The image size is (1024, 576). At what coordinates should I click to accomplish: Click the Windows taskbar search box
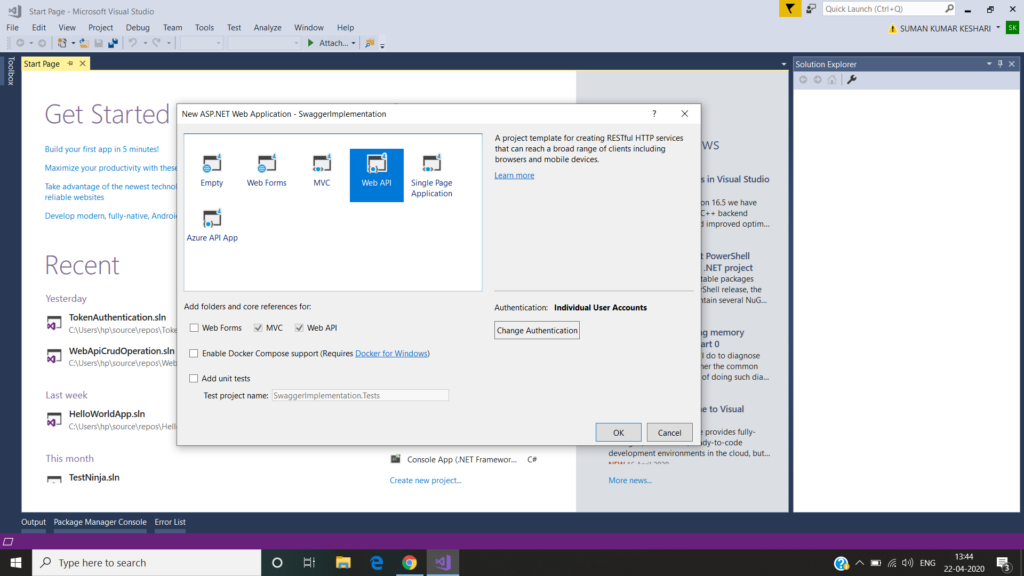point(147,562)
